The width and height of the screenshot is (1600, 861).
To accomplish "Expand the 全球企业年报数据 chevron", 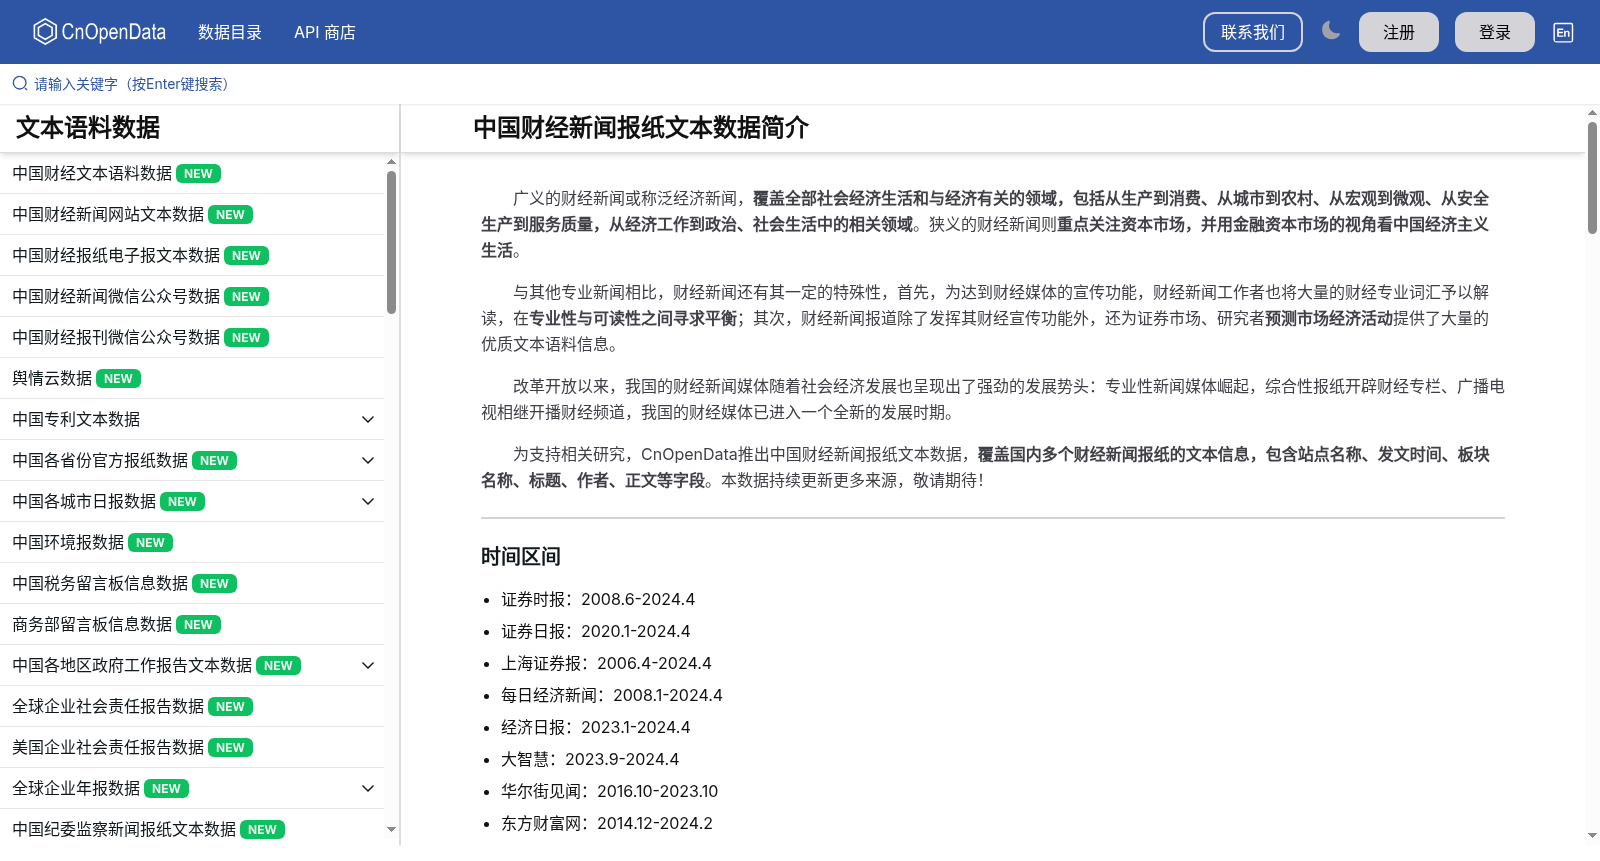I will pyautogui.click(x=368, y=788).
